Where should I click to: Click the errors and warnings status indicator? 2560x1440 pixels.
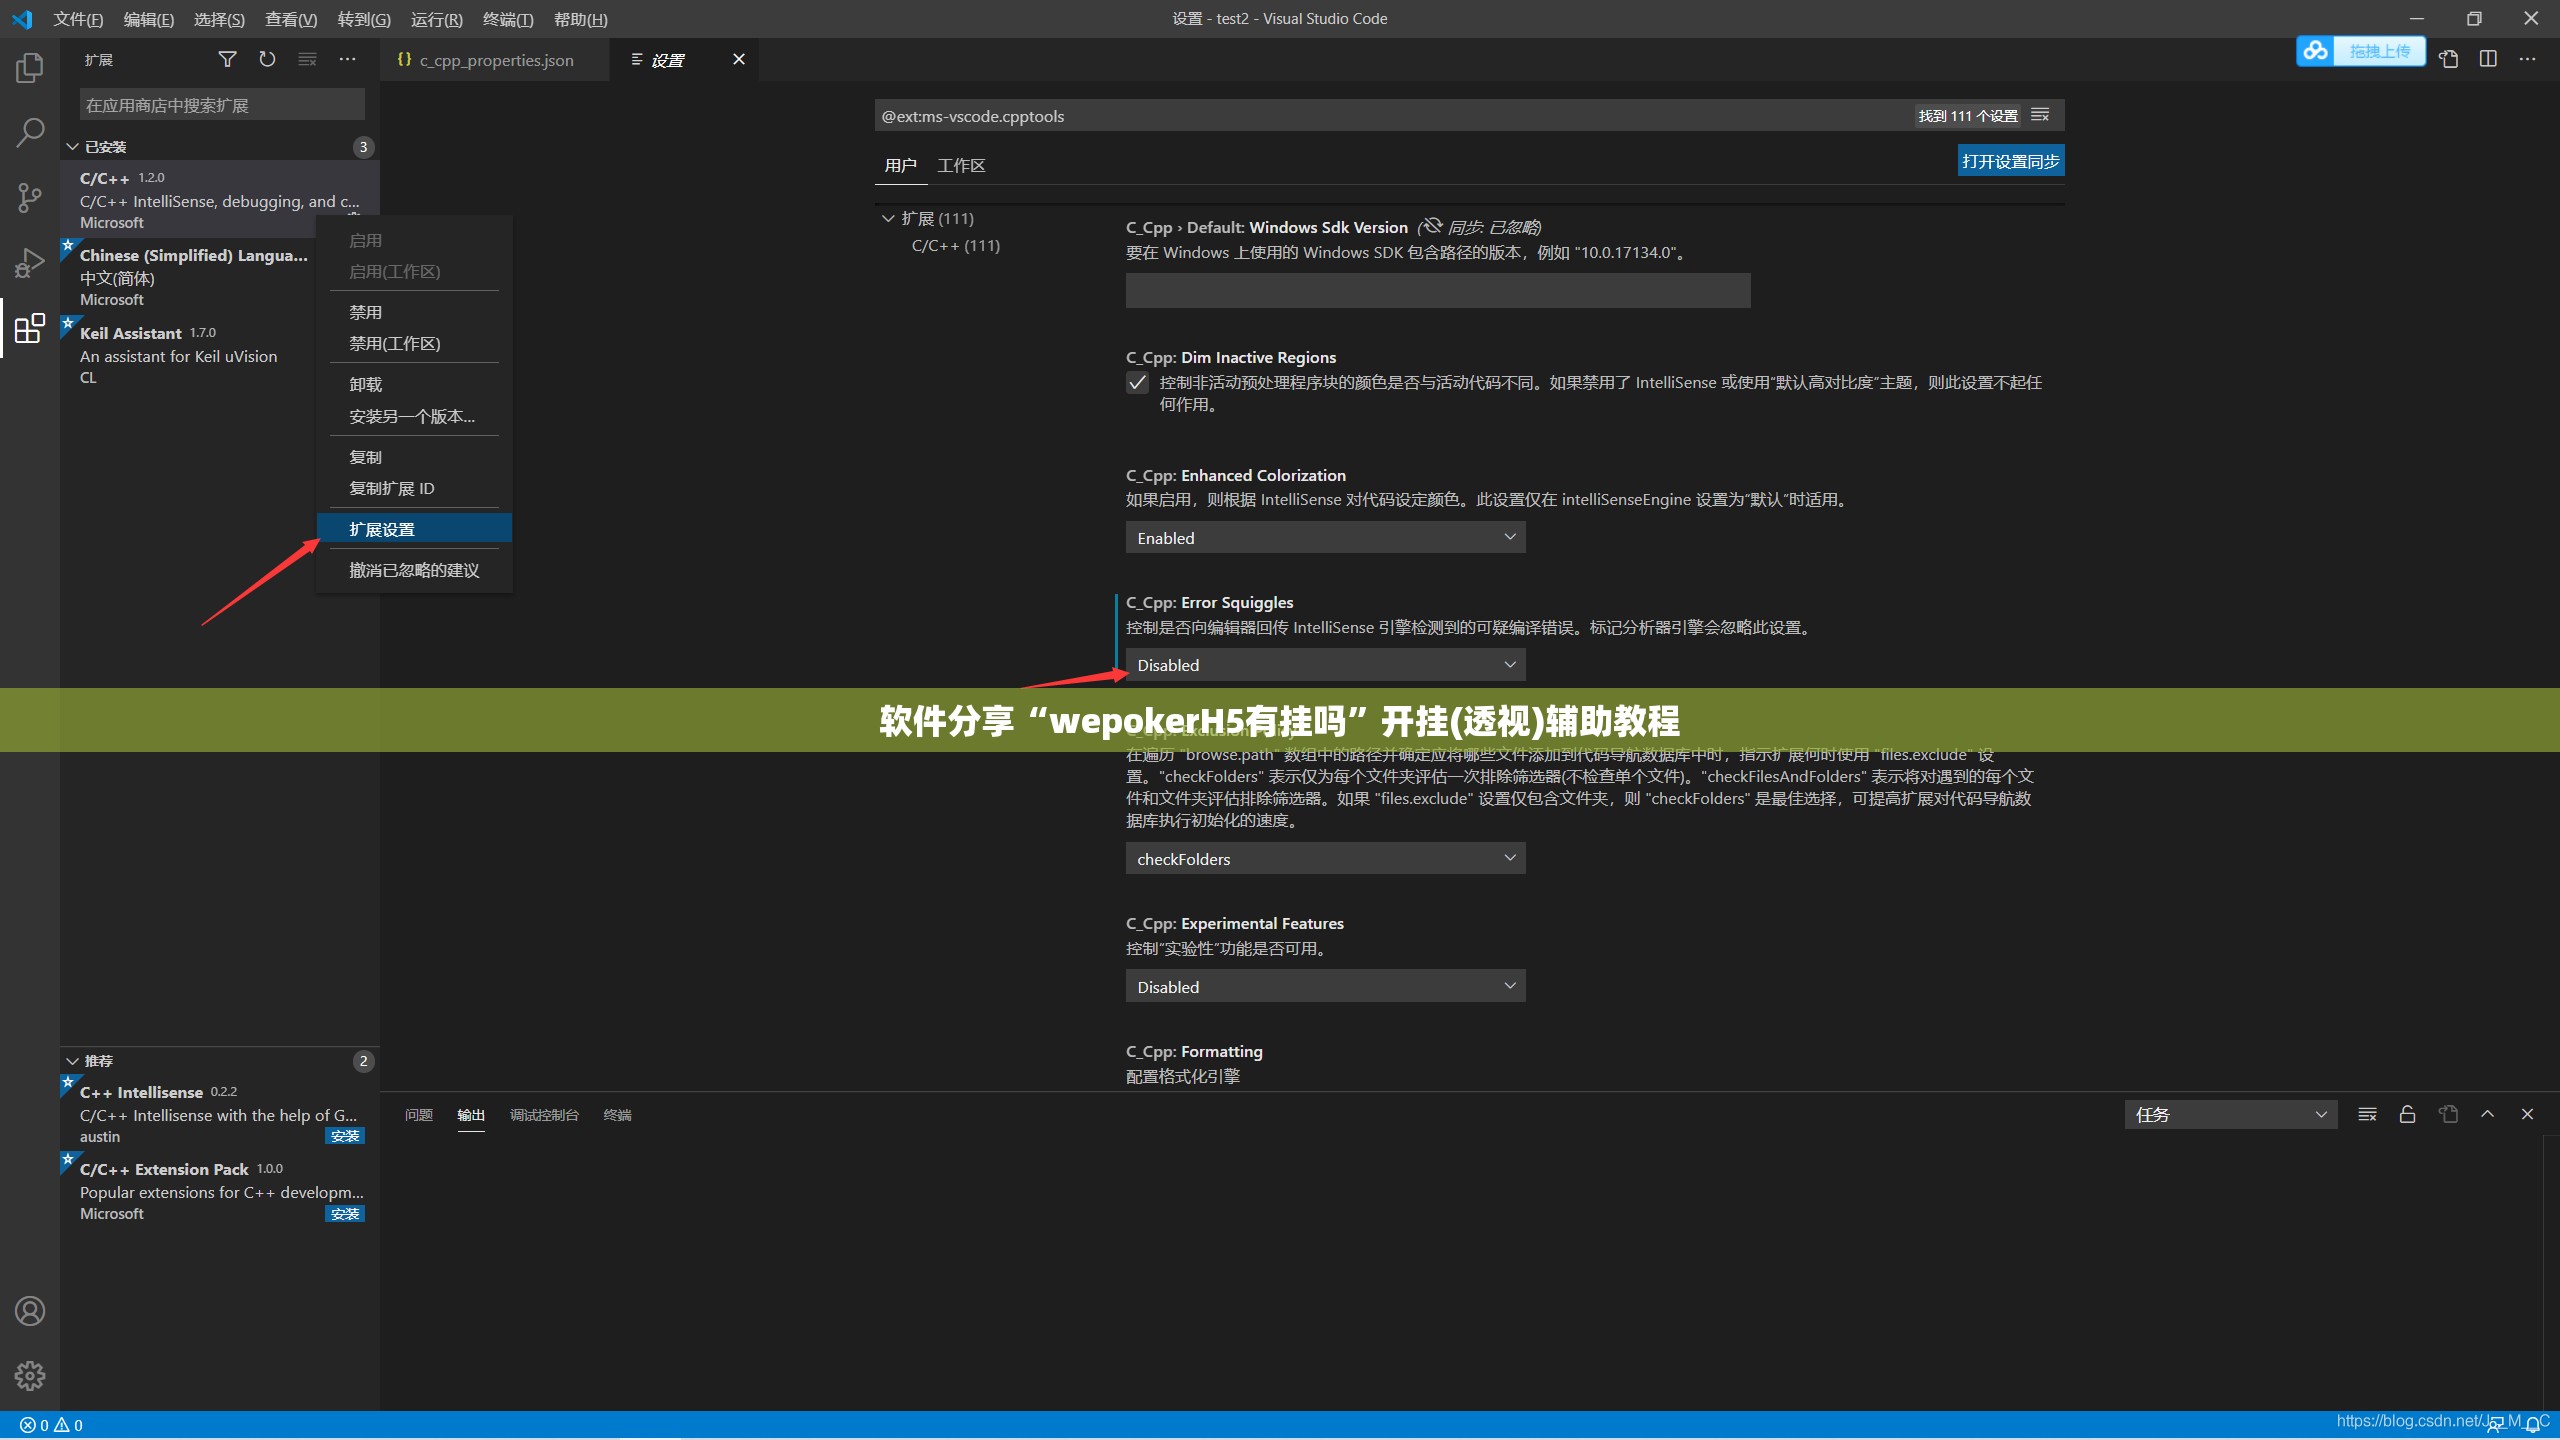[51, 1425]
